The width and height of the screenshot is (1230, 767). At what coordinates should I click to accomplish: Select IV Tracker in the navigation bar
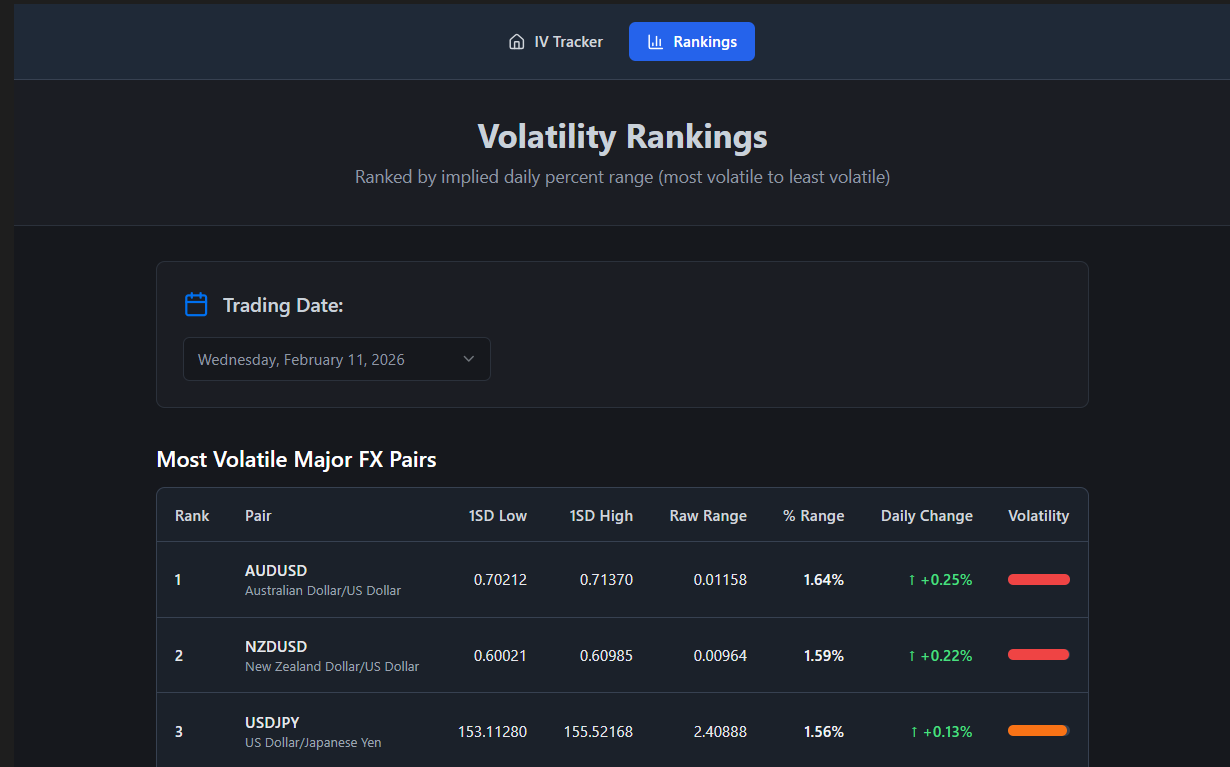click(x=555, y=41)
